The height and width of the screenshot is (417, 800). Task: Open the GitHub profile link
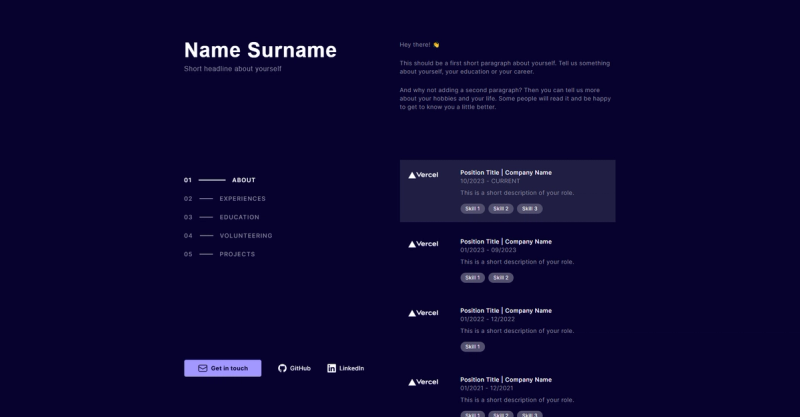pos(294,368)
